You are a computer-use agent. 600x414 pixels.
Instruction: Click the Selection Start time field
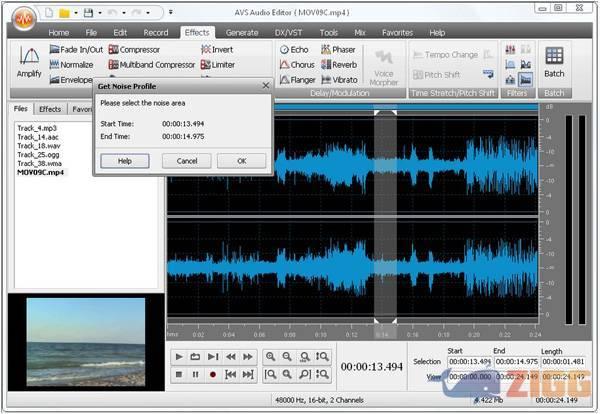tap(468, 361)
